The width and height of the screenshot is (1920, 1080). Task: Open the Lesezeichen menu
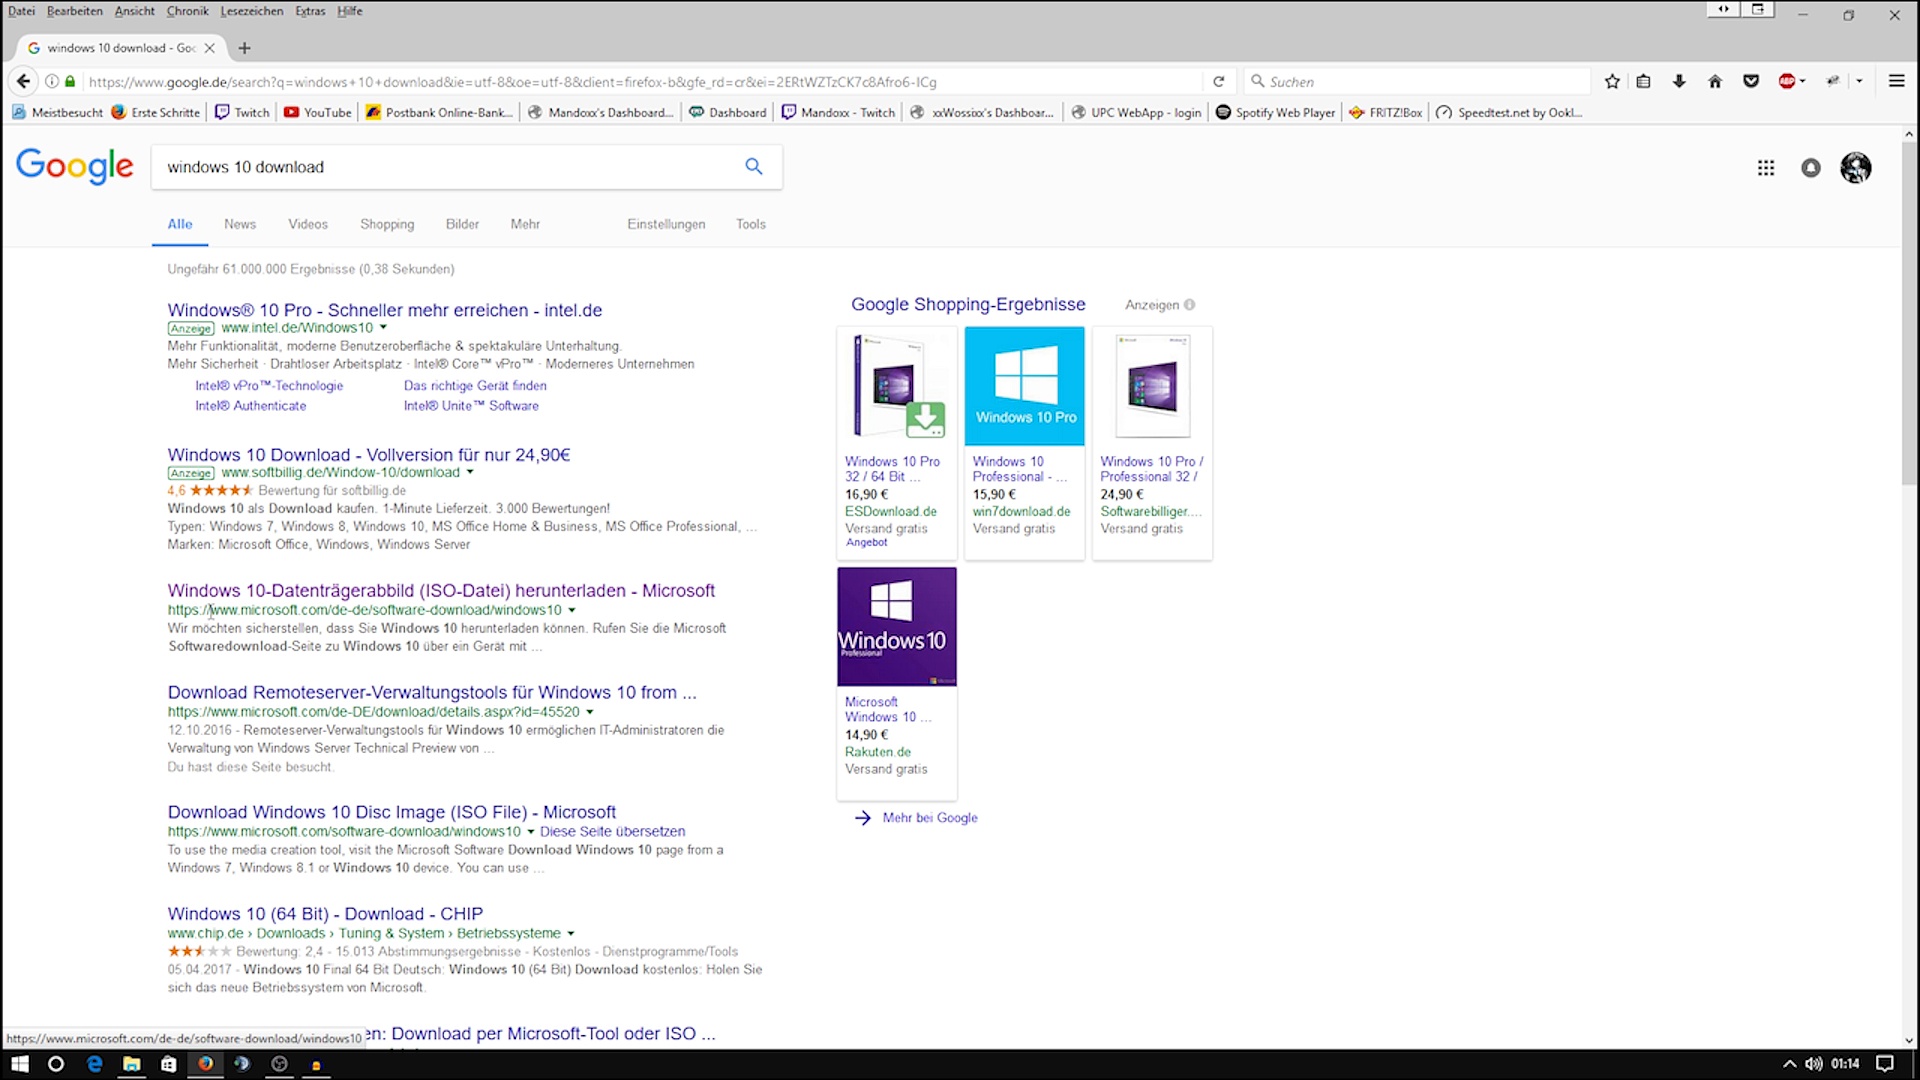click(x=251, y=11)
